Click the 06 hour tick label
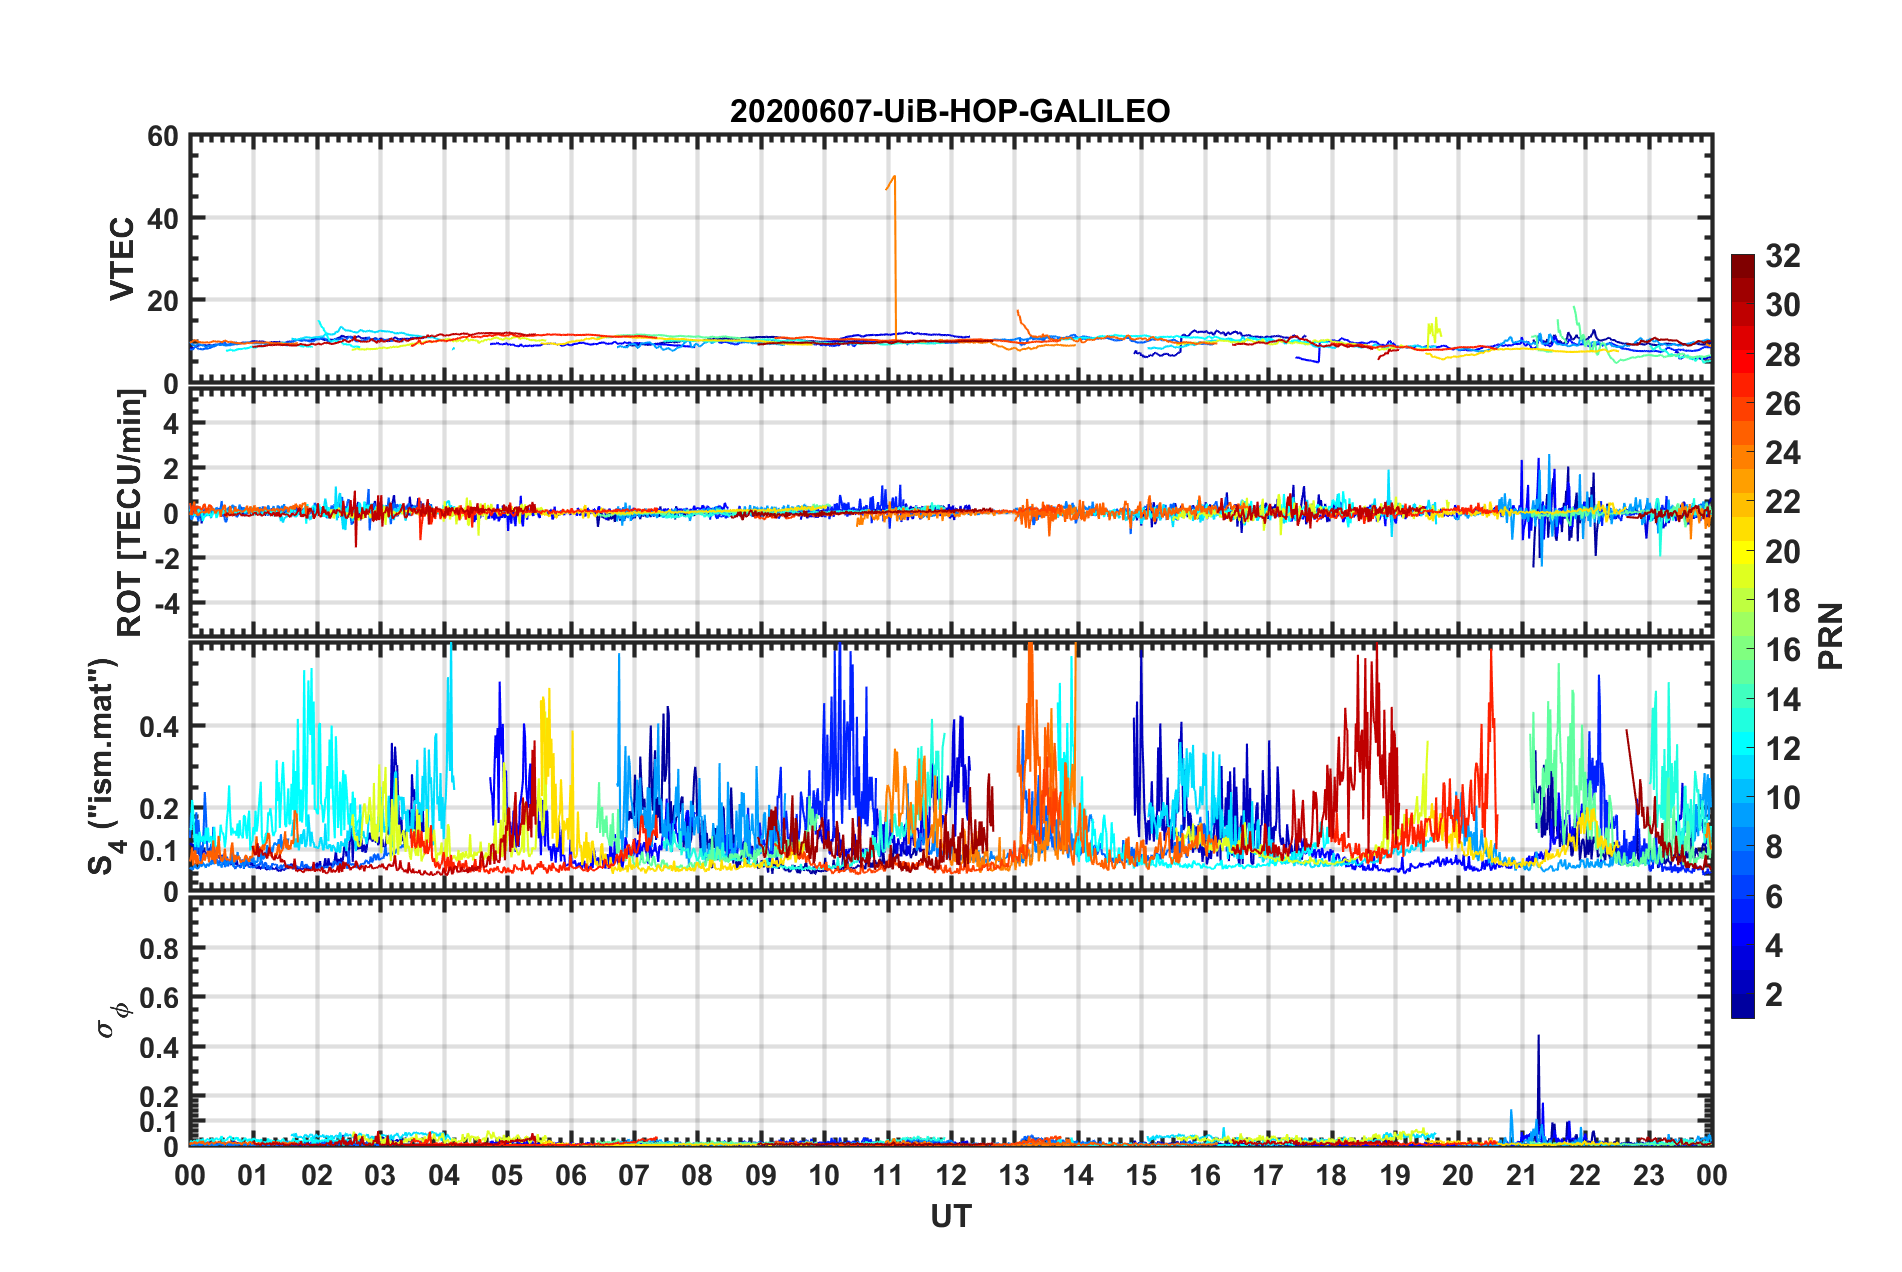This screenshot has width=1902, height=1272. [x=571, y=1175]
